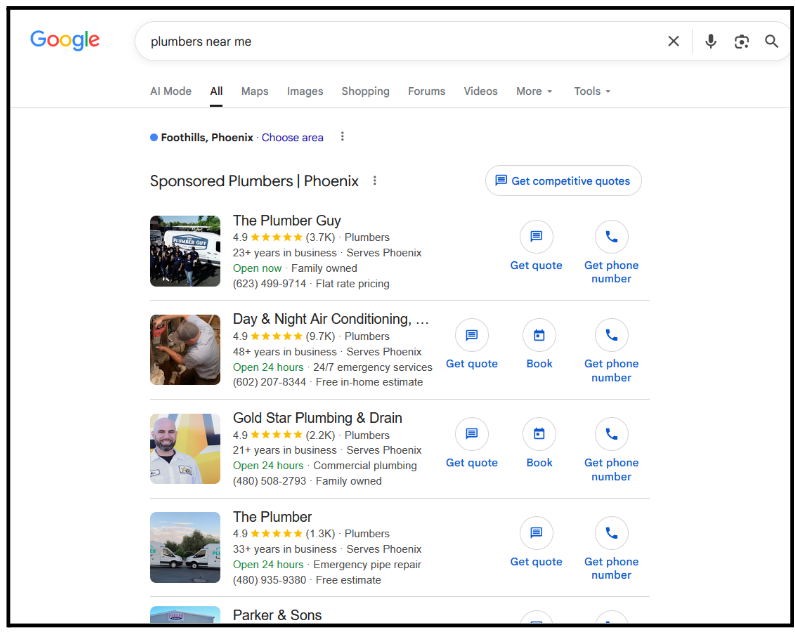
Task: Select the All results tab
Action: tap(216, 91)
